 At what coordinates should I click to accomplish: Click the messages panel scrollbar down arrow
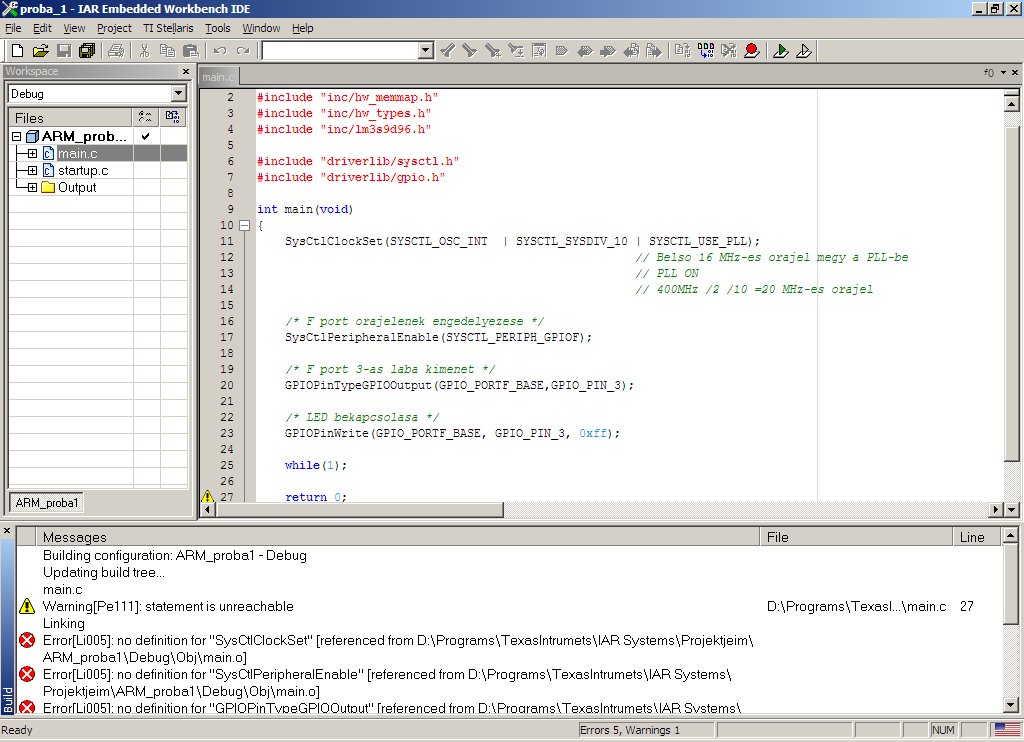[1010, 705]
